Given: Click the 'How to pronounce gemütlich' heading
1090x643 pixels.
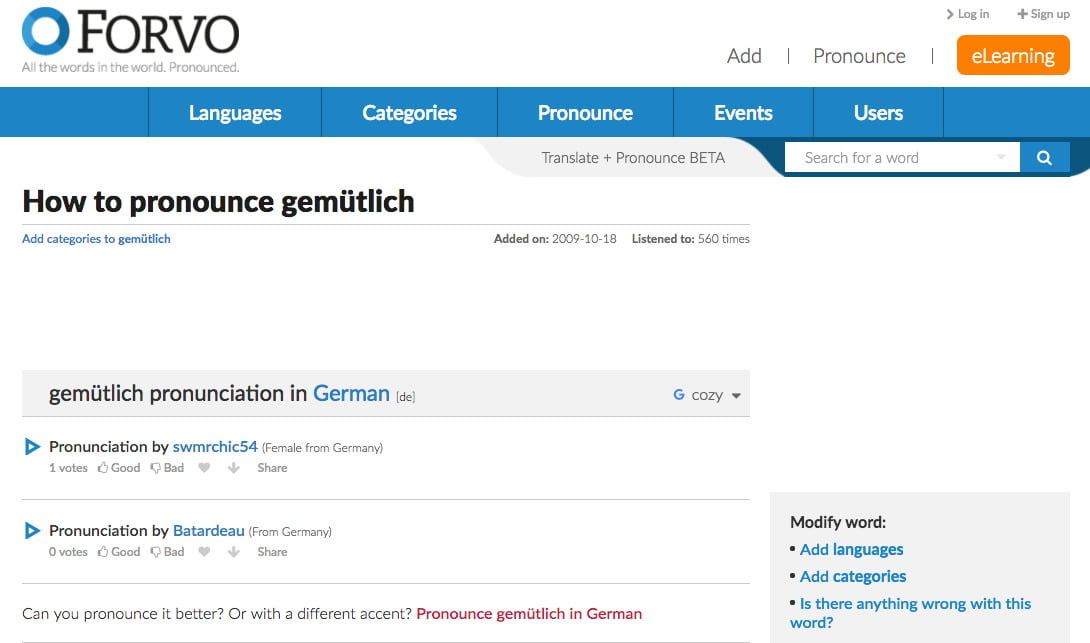Looking at the screenshot, I should pos(218,202).
